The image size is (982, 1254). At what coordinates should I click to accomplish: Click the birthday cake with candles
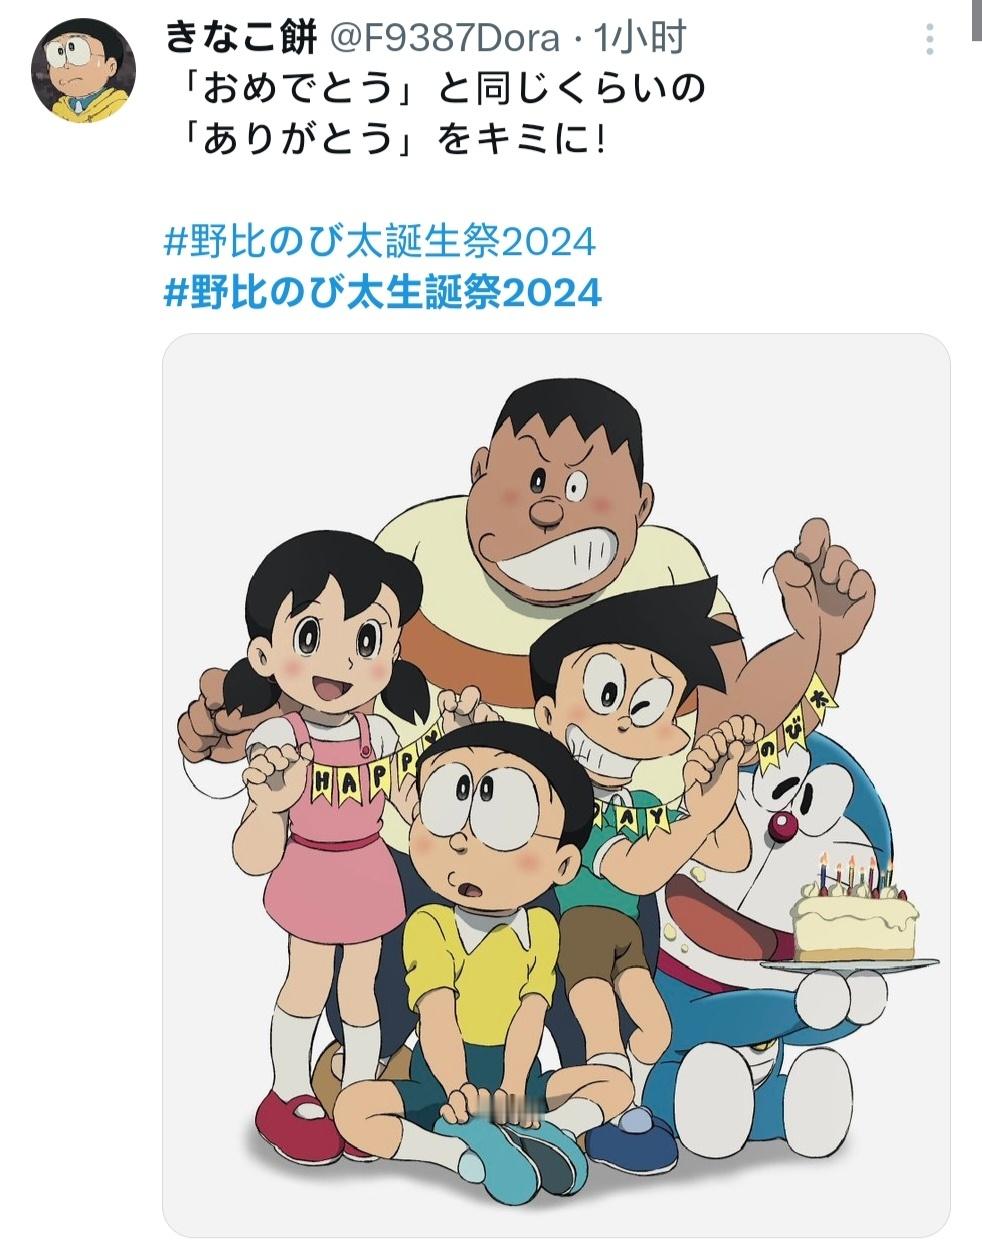pos(856,910)
